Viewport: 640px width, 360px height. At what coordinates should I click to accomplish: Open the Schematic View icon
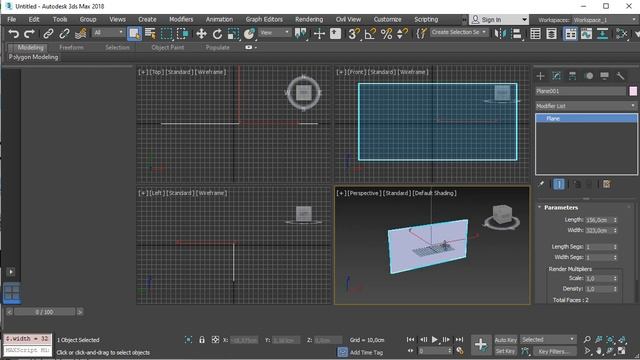[x=602, y=33]
